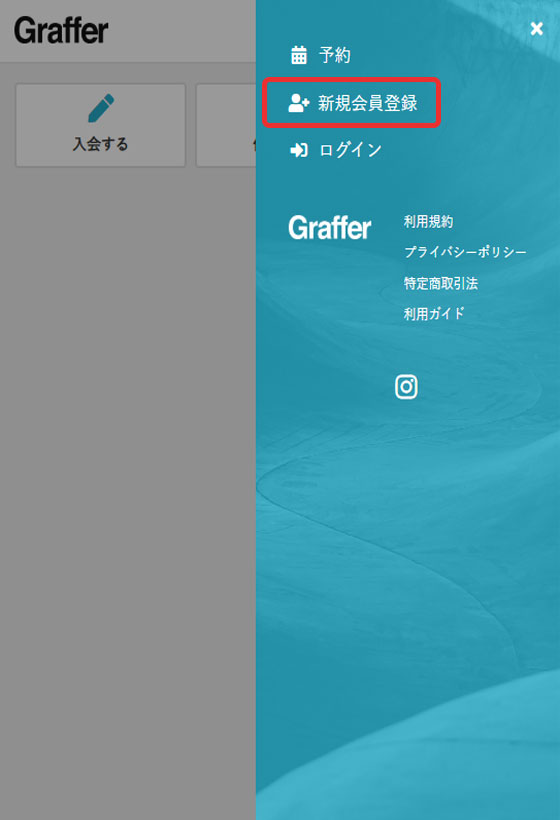This screenshot has width=560, height=820.
Task: Open the Instagram icon link
Action: [406, 387]
